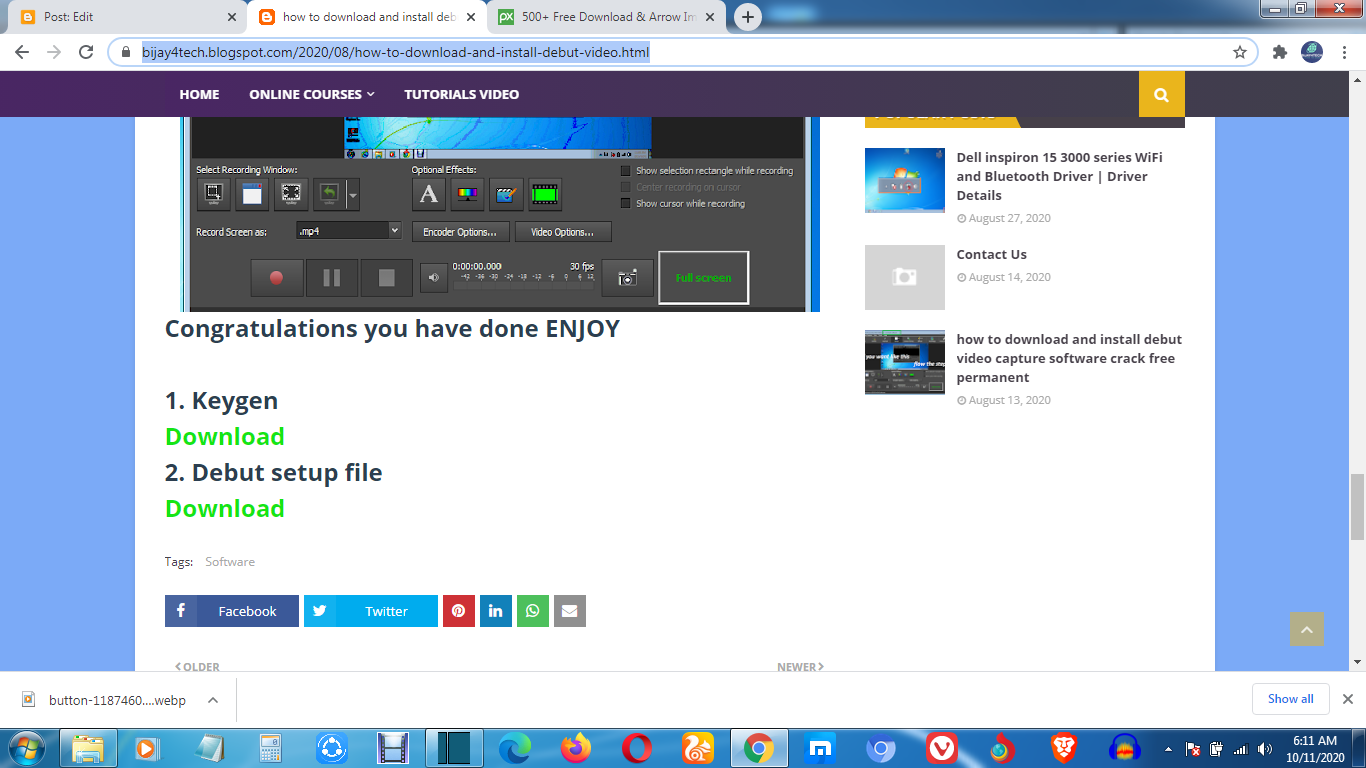Bookmark this page with the star icon
Image resolution: width=1366 pixels, height=768 pixels.
click(x=1240, y=52)
